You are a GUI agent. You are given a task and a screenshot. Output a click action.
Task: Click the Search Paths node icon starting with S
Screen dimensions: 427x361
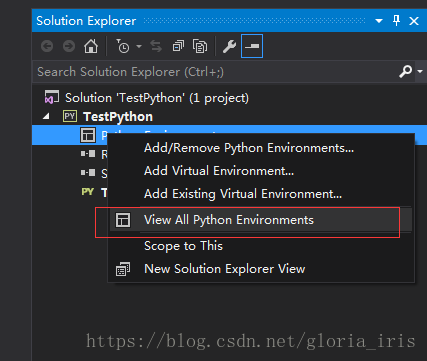pyautogui.click(x=88, y=173)
